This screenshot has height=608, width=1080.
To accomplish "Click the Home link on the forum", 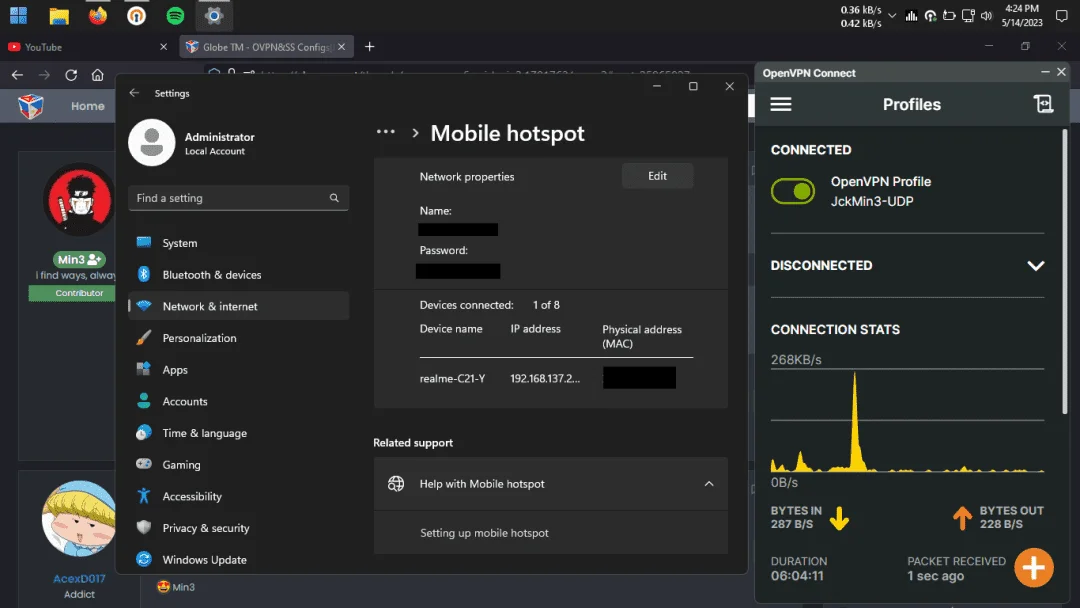I will (x=87, y=106).
